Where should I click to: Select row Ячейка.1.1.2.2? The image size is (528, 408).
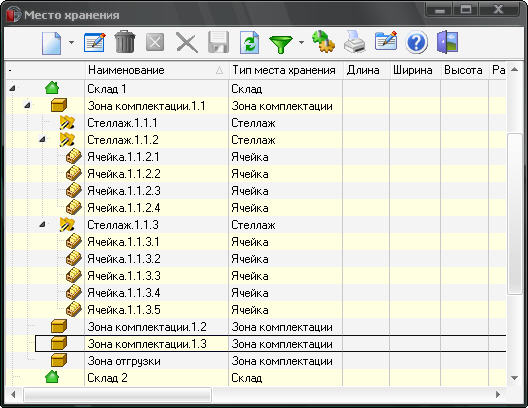[x=256, y=174]
